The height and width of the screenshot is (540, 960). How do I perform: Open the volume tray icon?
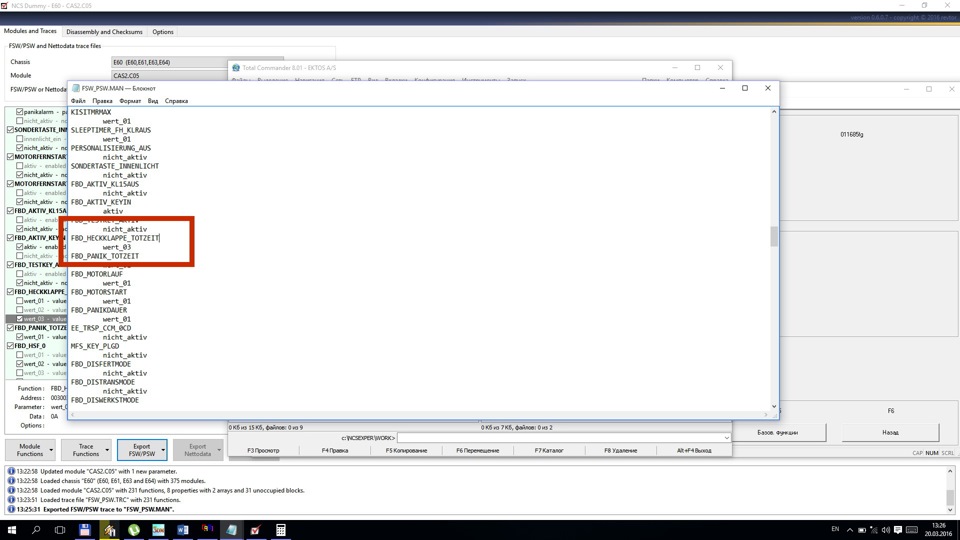pyautogui.click(x=885, y=530)
